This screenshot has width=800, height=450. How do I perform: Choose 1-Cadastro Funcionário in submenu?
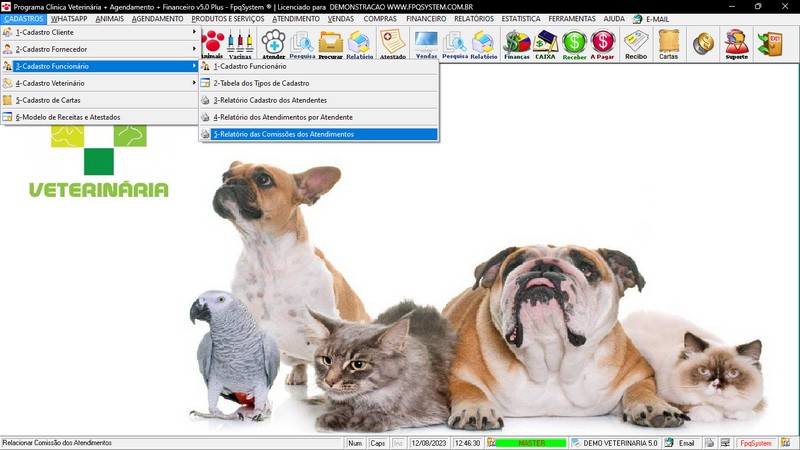point(319,66)
